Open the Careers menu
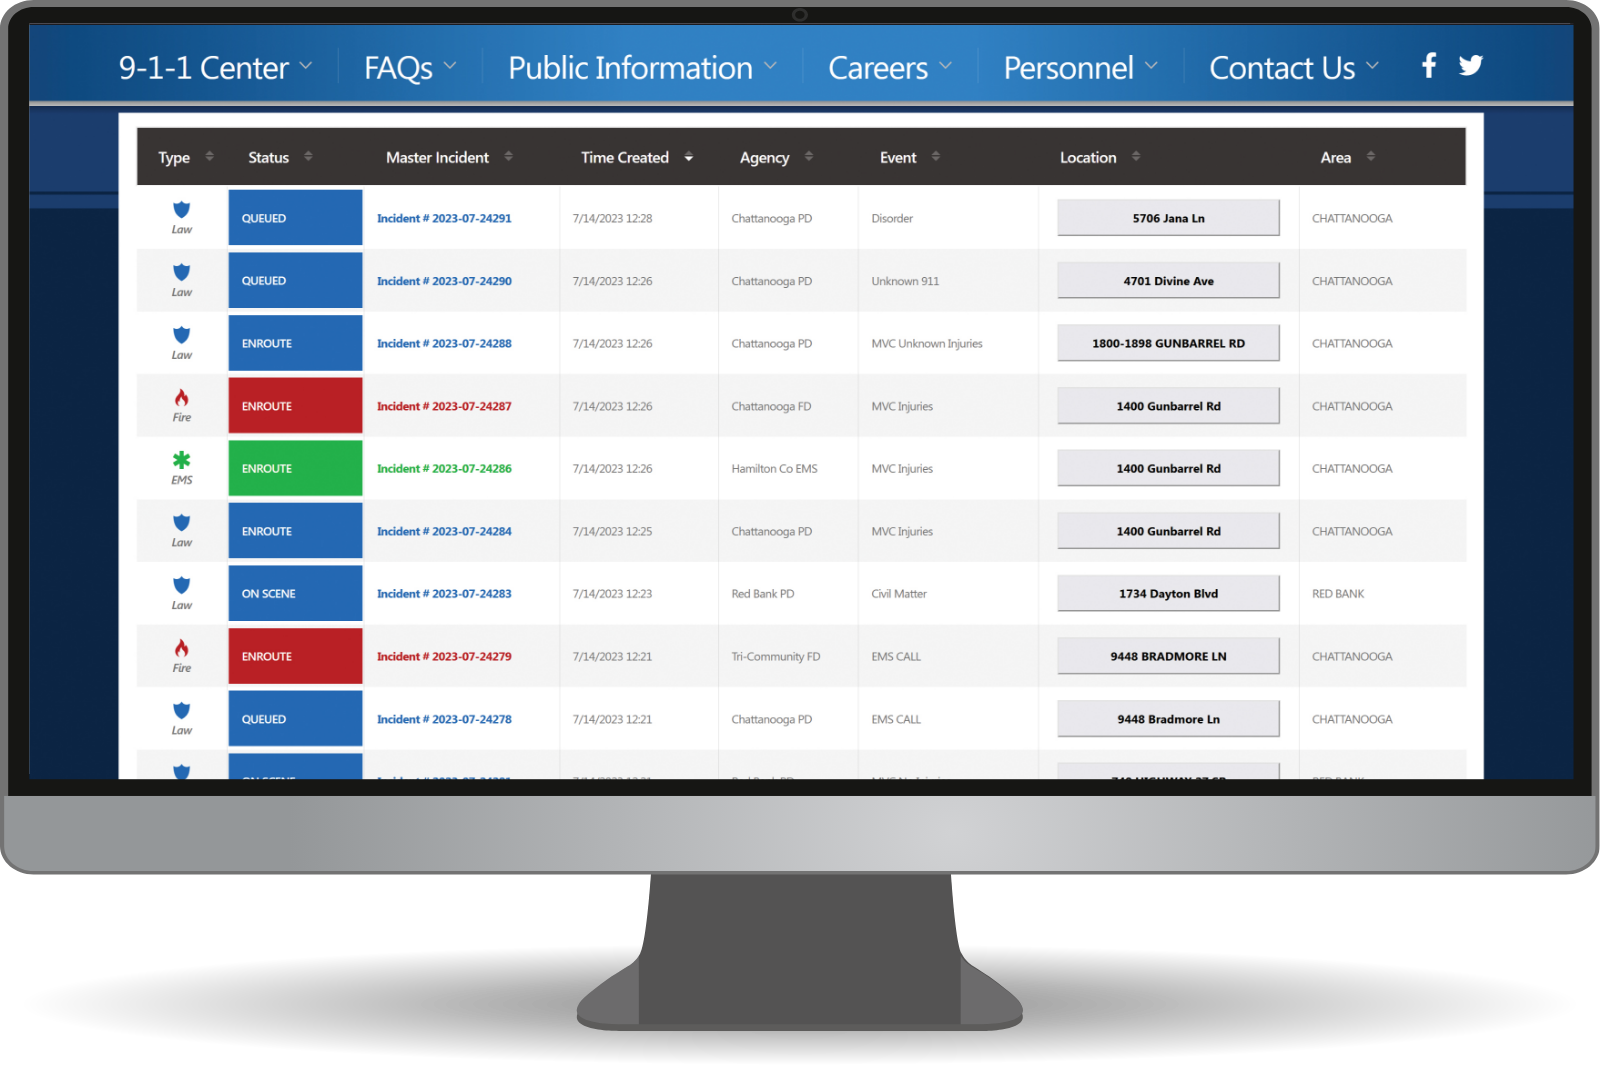 [x=889, y=68]
